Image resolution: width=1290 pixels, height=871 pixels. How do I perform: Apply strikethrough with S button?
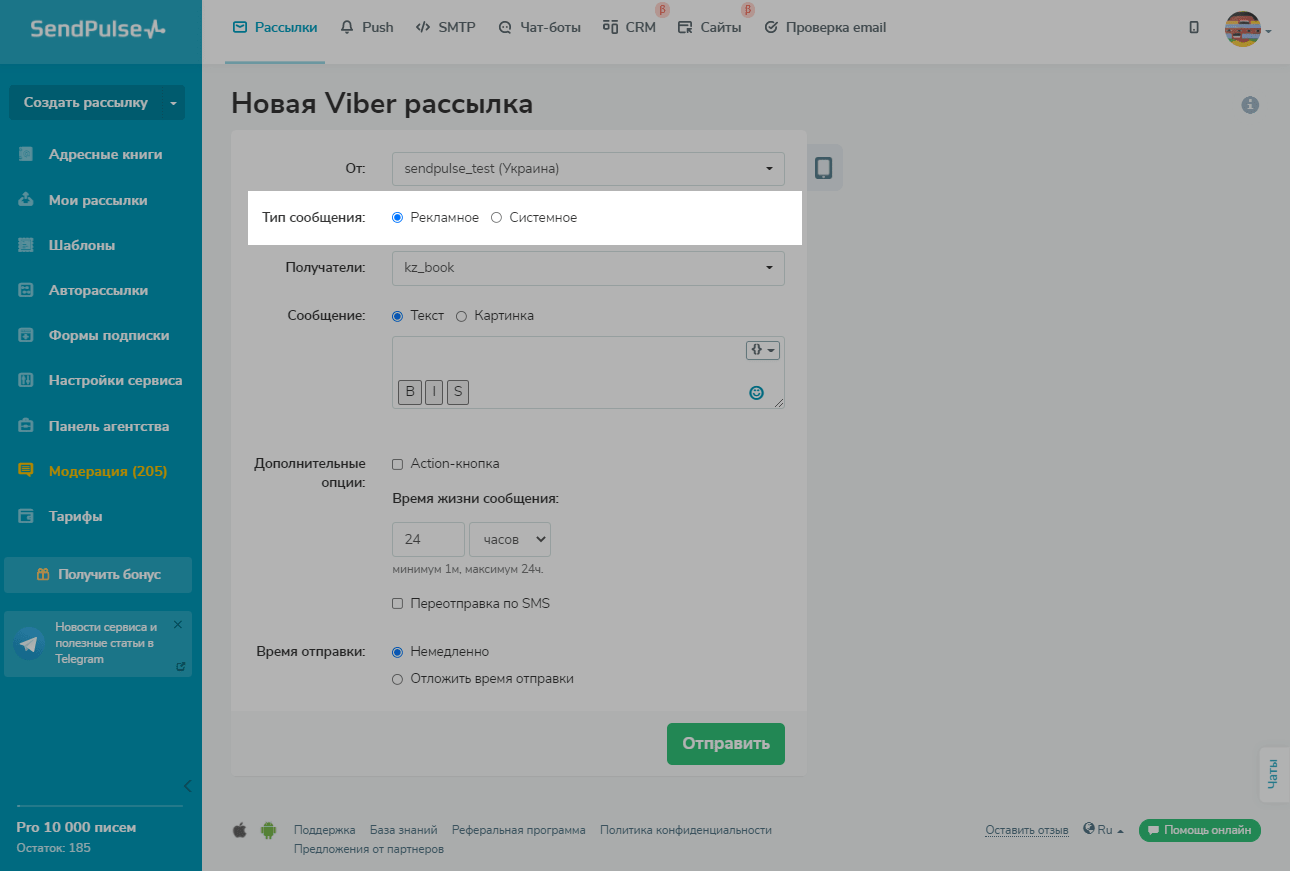pyautogui.click(x=458, y=392)
